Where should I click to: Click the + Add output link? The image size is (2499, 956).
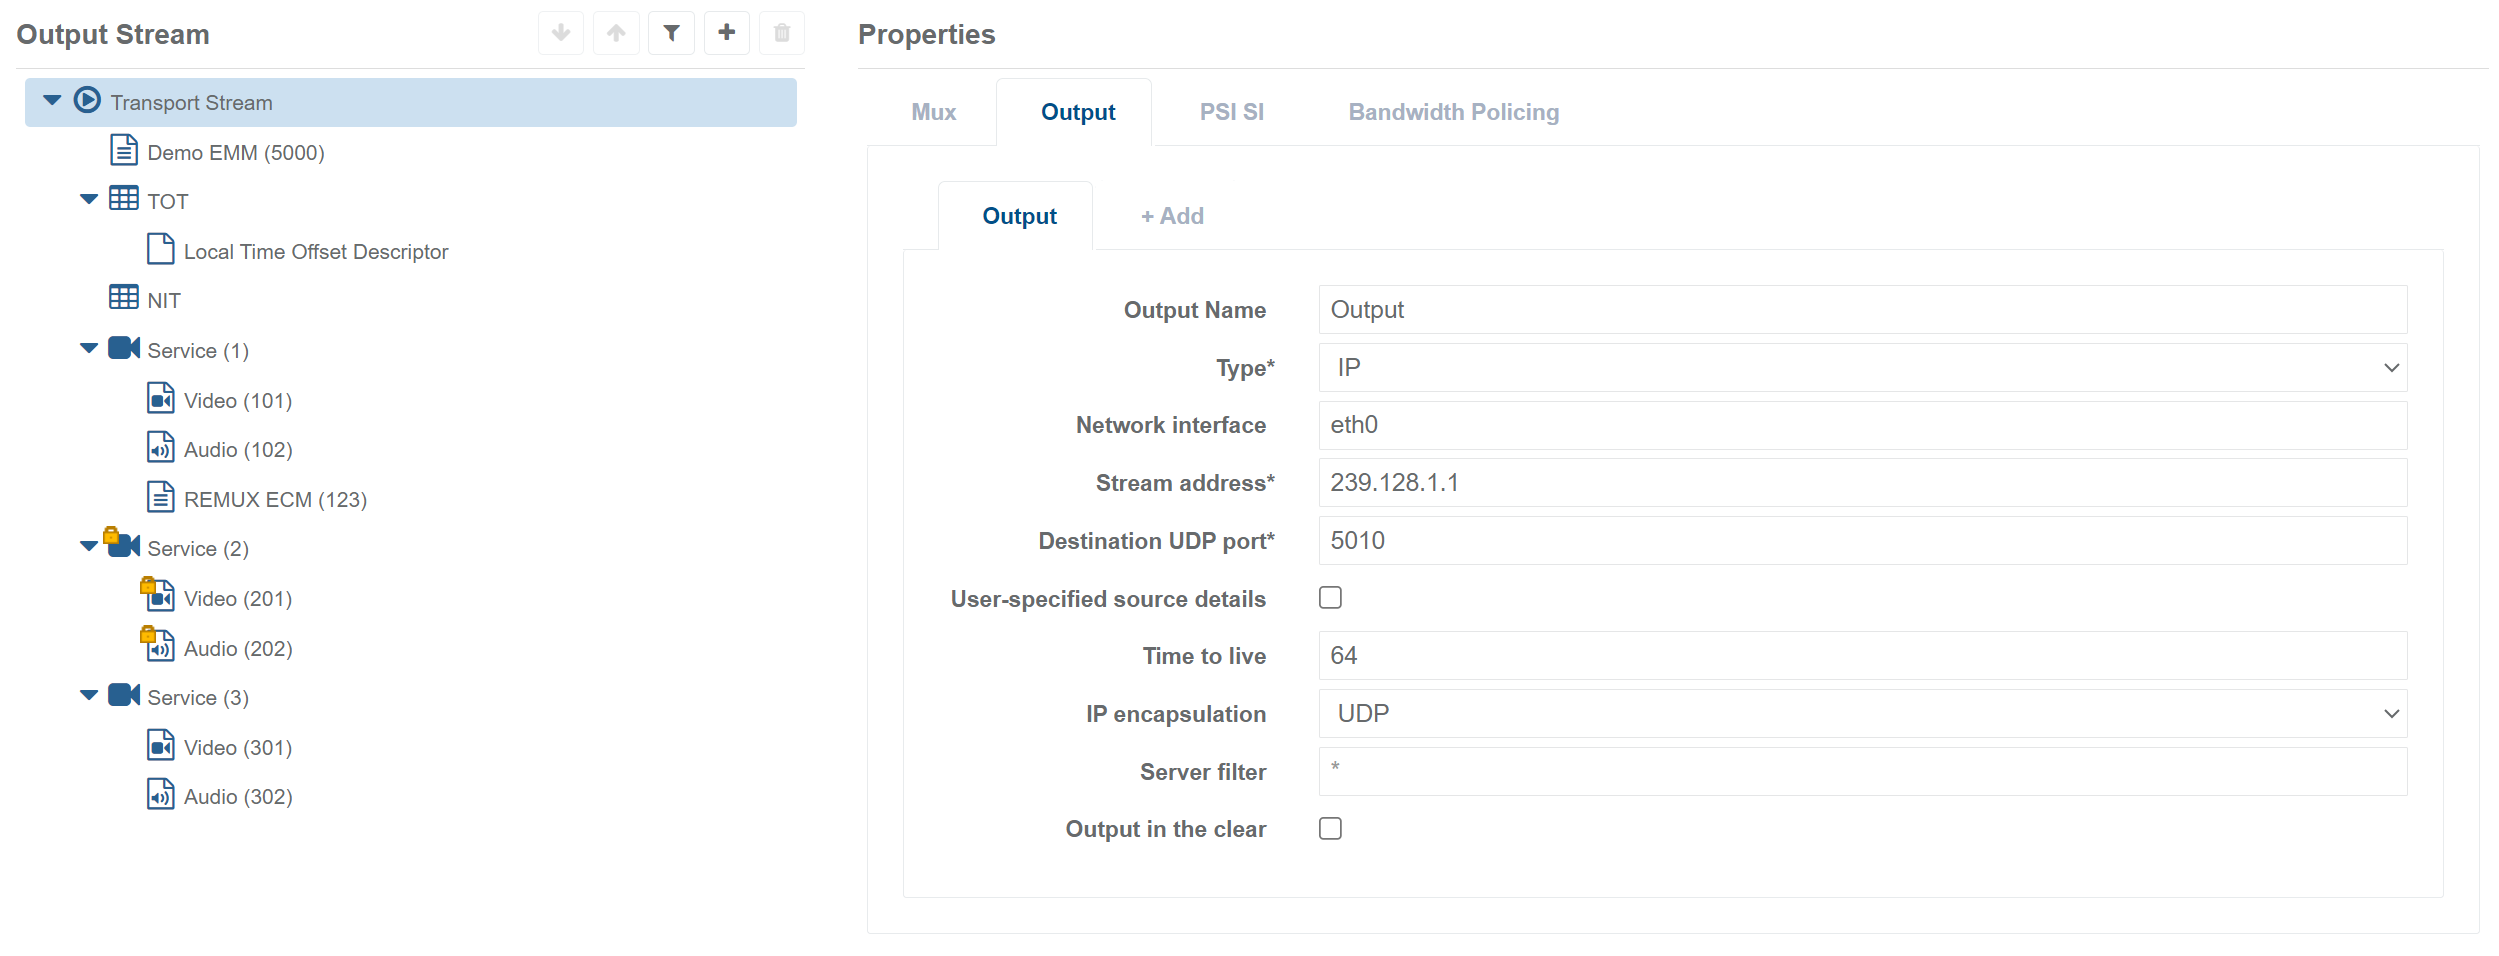[x=1172, y=216]
